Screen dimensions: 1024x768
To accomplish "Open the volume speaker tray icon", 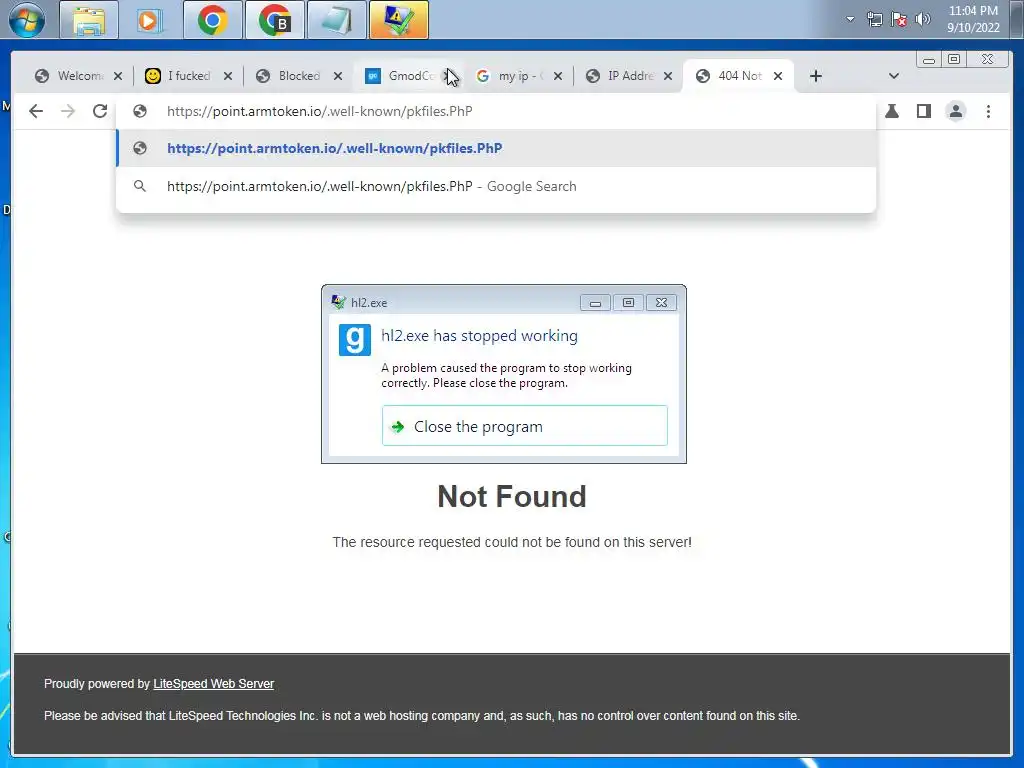I will (x=923, y=19).
